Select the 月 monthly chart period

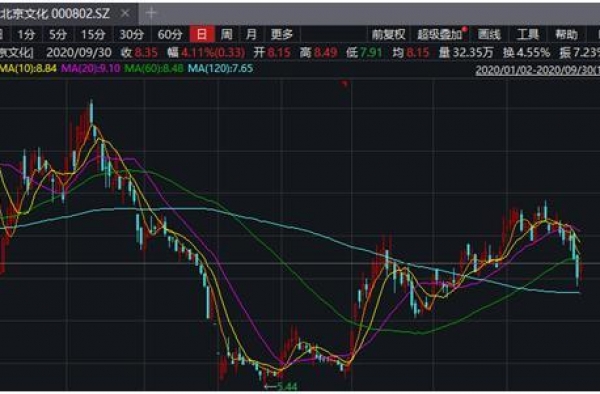tap(251, 35)
